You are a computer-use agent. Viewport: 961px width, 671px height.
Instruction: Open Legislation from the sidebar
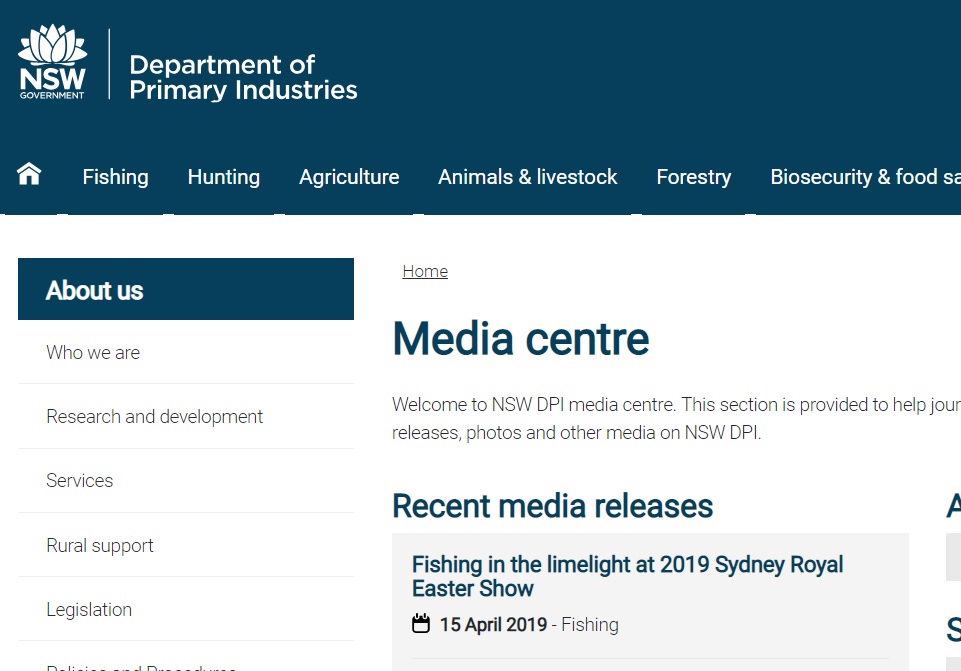pyautogui.click(x=89, y=609)
